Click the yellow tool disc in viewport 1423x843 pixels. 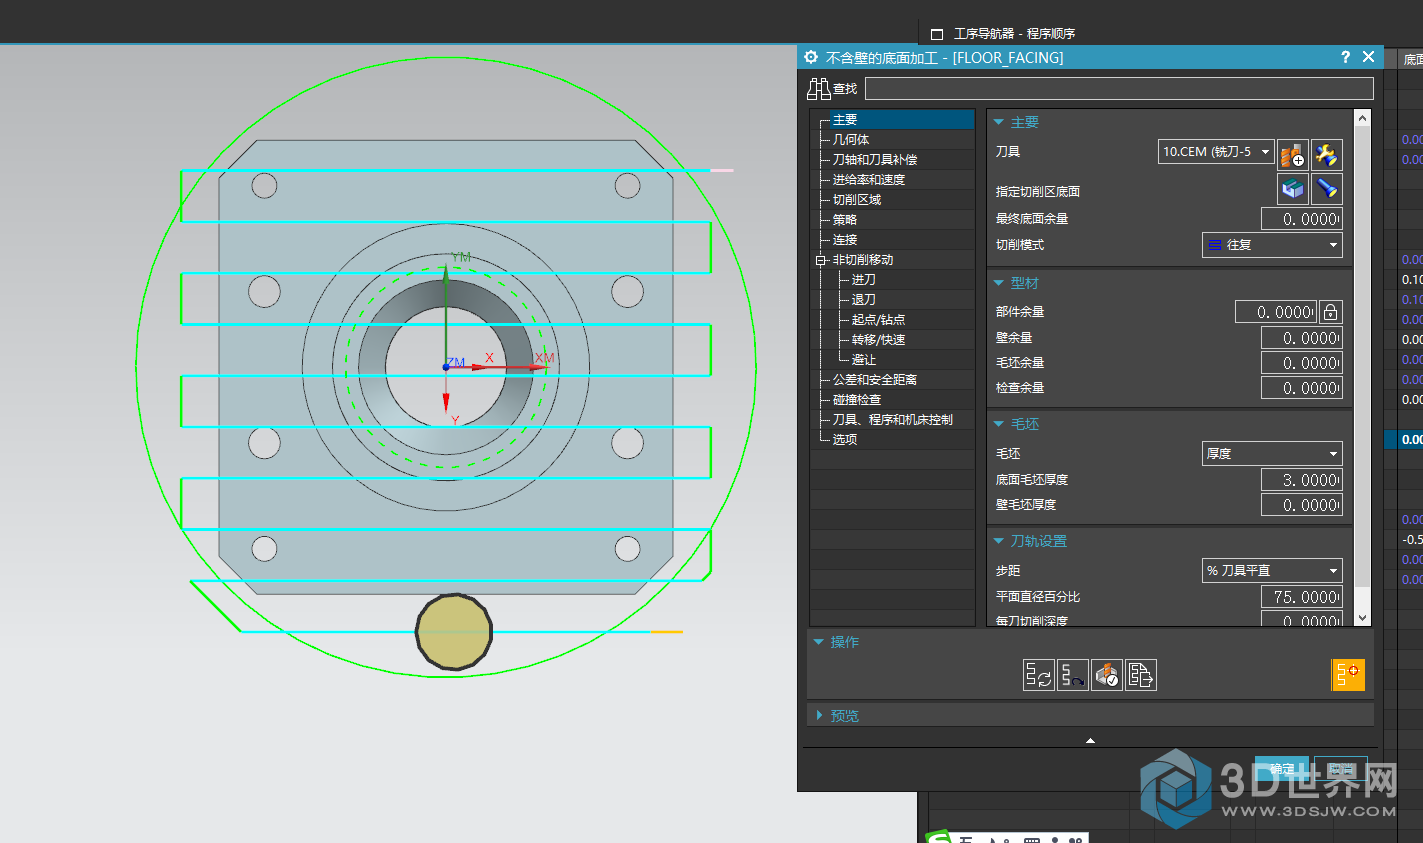click(454, 632)
